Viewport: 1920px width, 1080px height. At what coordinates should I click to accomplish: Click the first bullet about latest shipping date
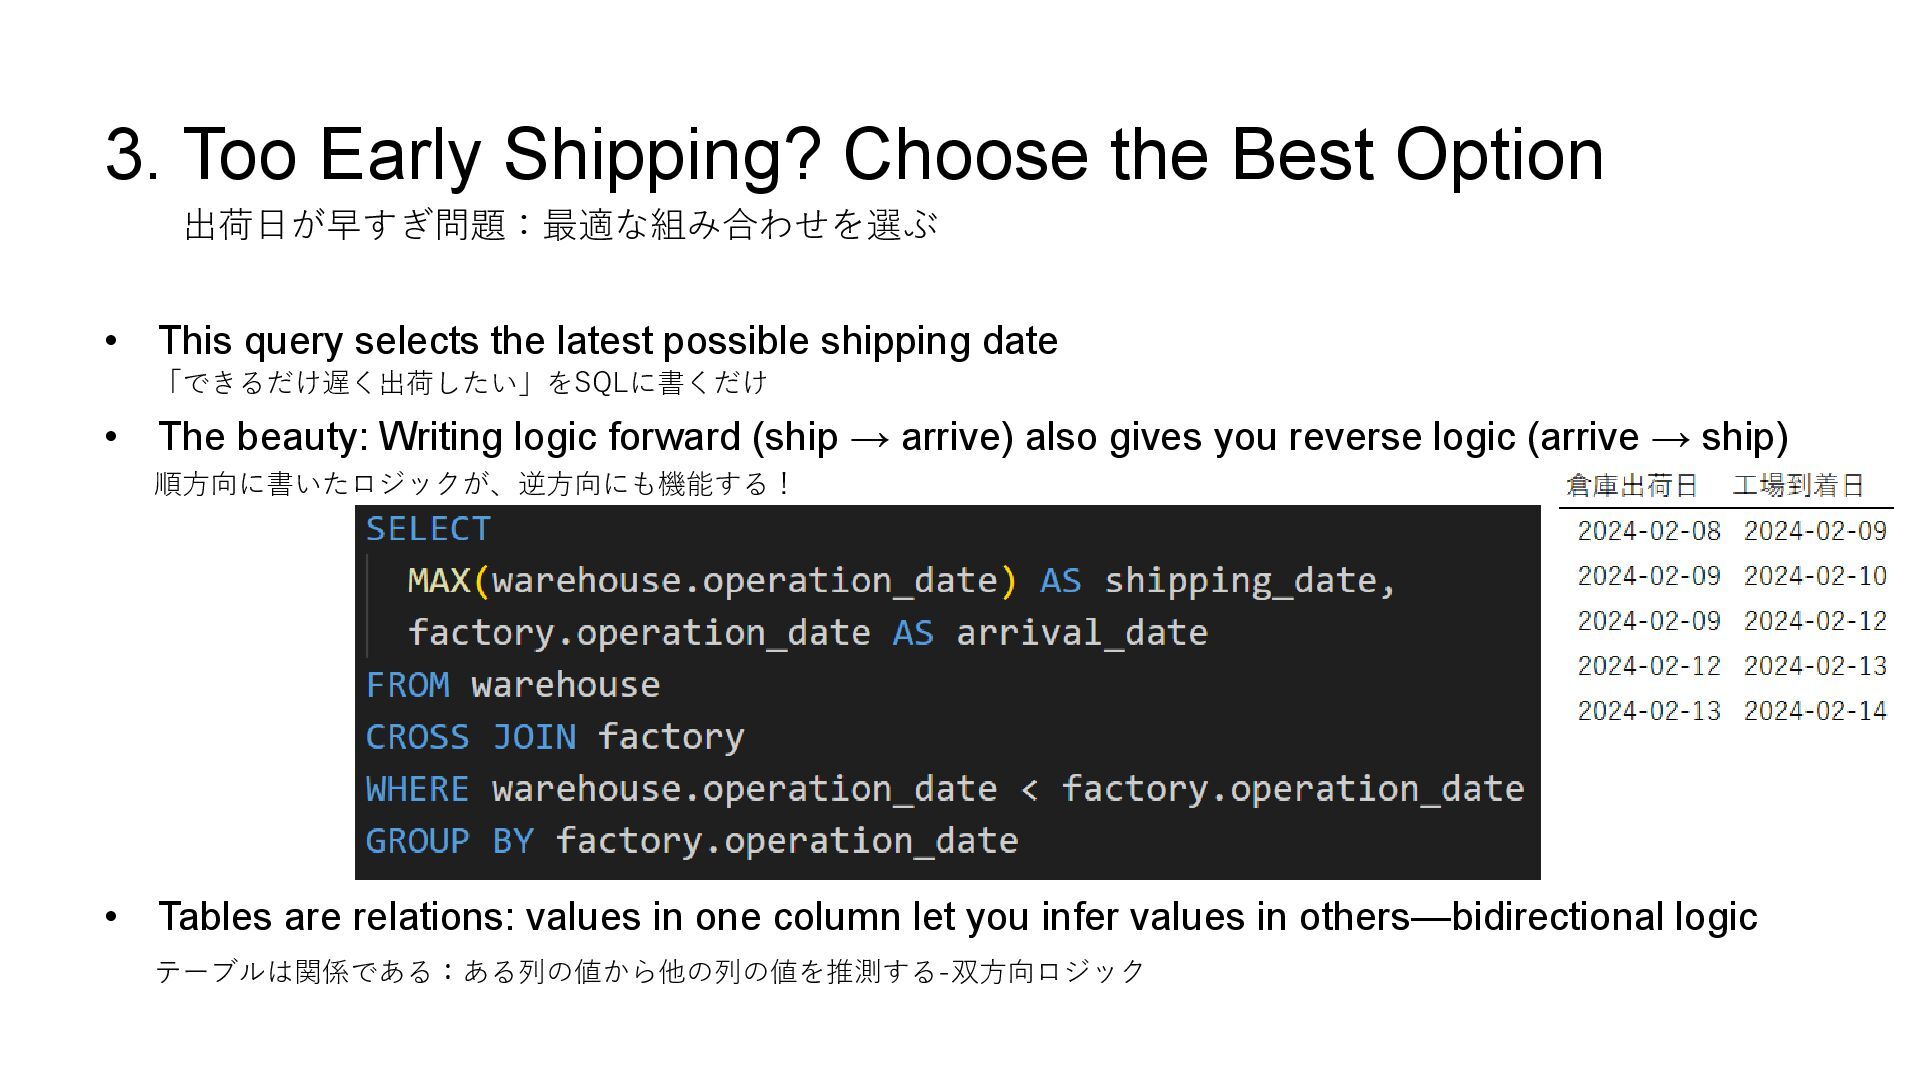point(608,341)
